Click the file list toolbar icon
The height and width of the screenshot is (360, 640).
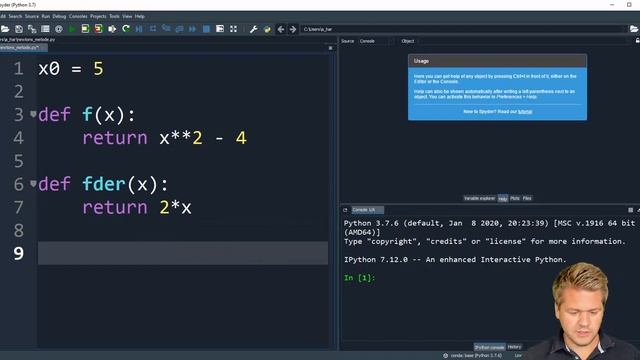45,29
